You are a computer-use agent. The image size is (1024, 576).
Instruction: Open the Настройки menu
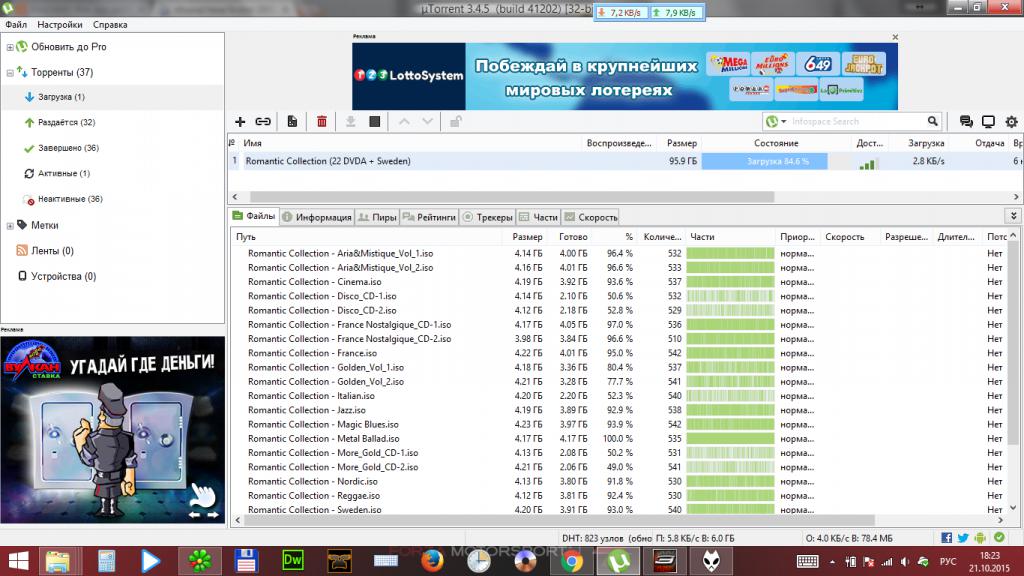[x=59, y=24]
